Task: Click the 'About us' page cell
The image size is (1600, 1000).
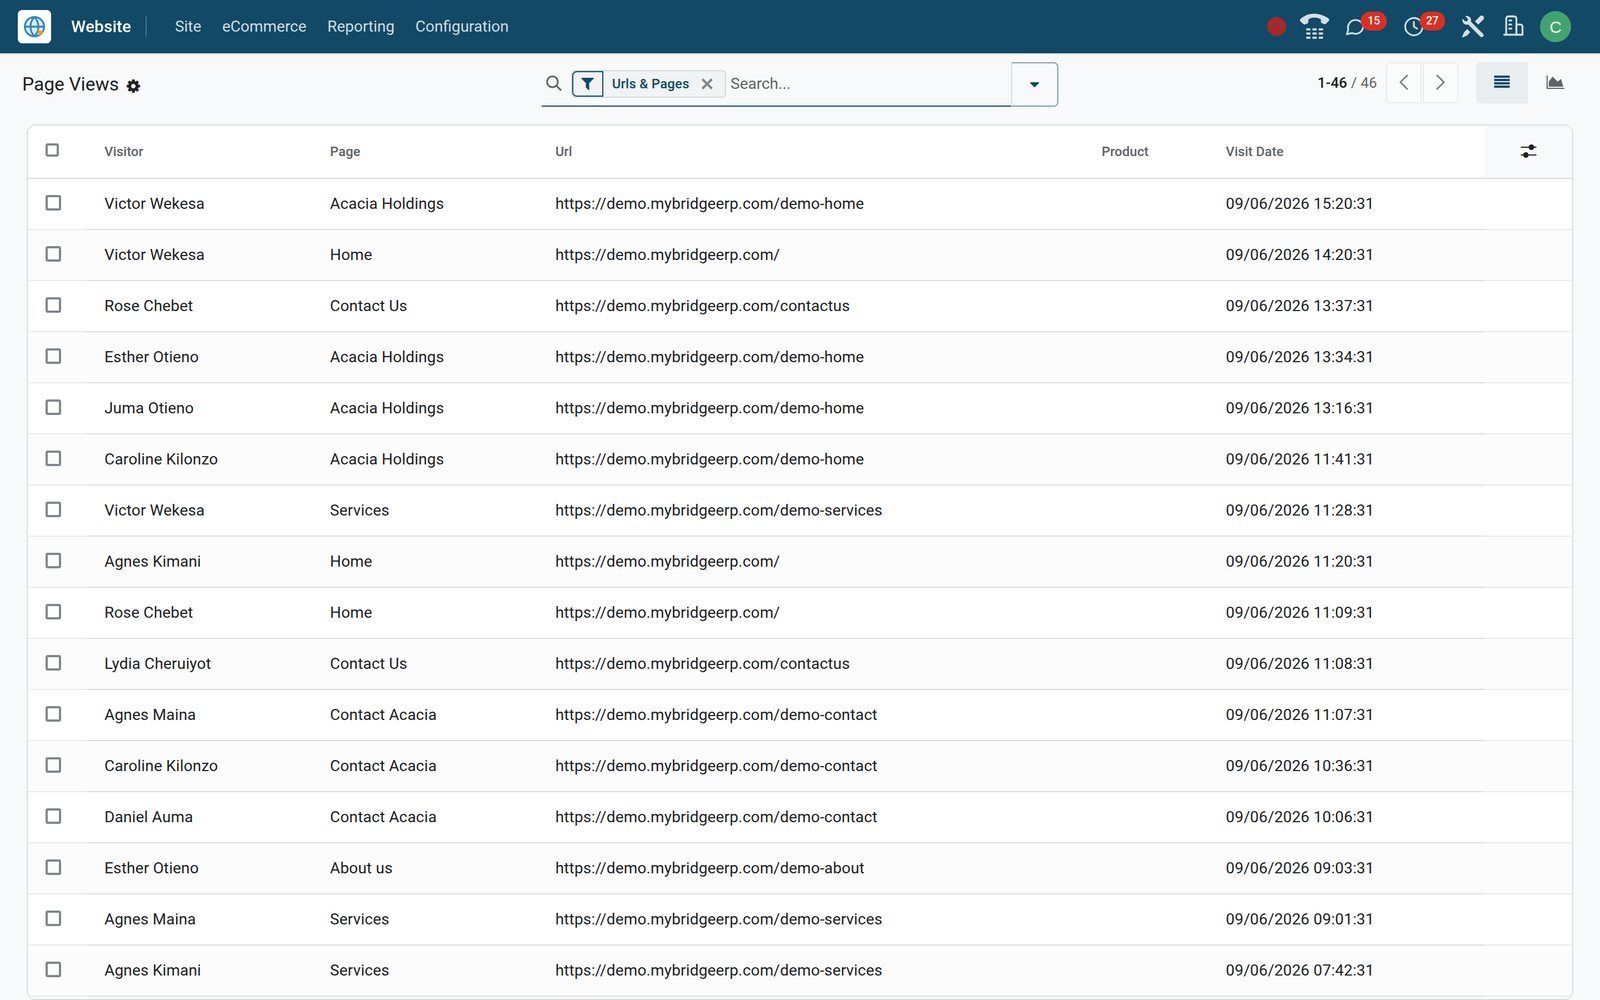Action: tap(361, 868)
